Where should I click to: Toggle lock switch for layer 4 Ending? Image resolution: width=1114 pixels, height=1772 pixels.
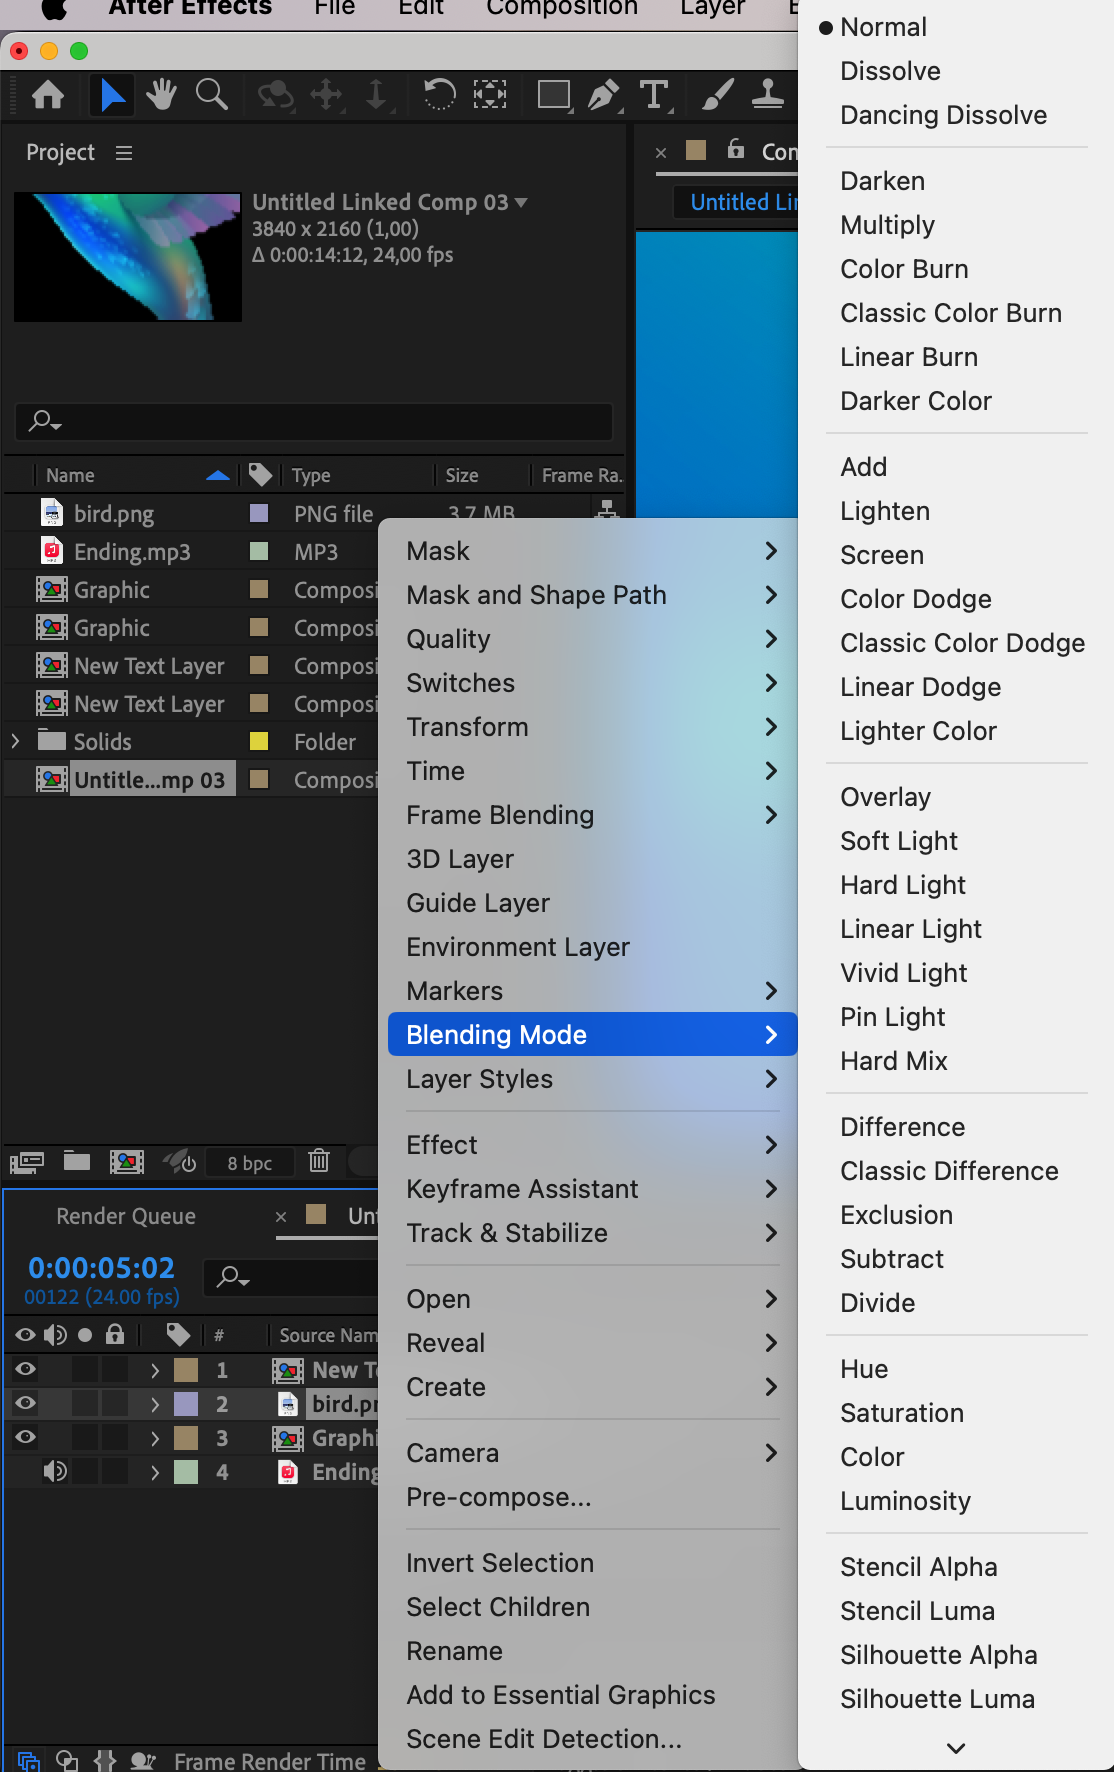tap(115, 1472)
